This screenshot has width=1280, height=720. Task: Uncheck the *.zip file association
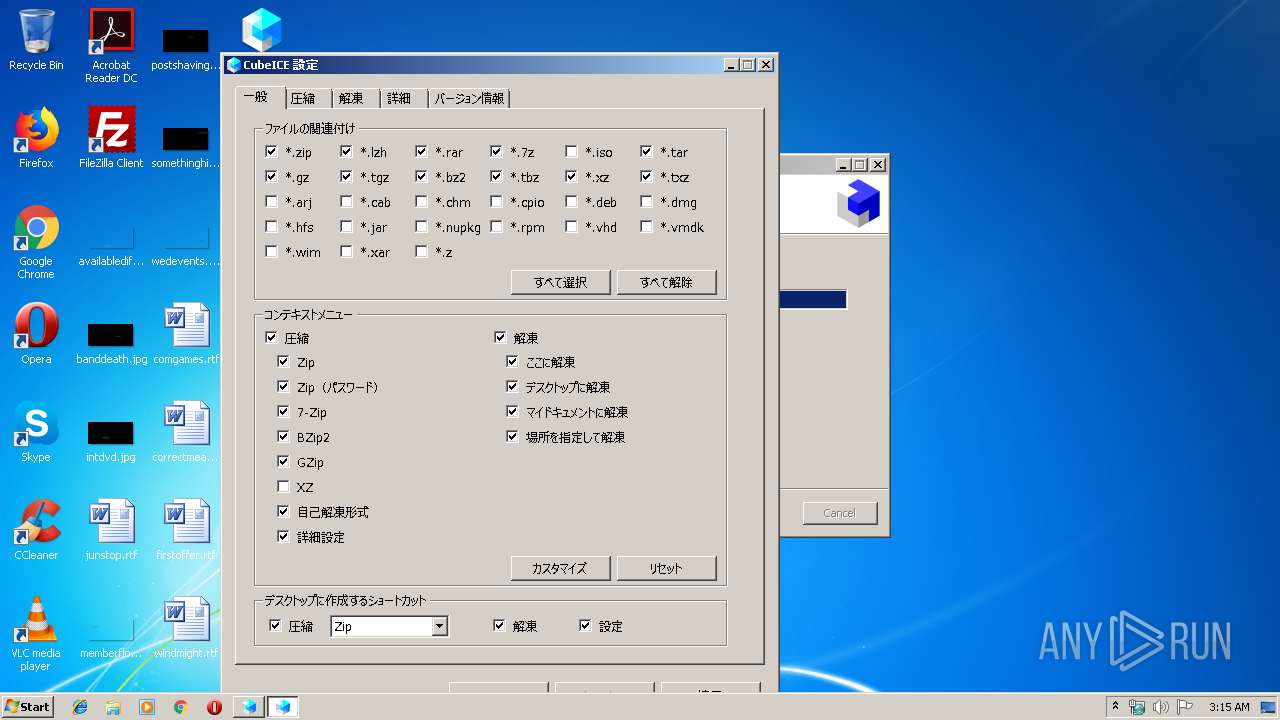271,152
